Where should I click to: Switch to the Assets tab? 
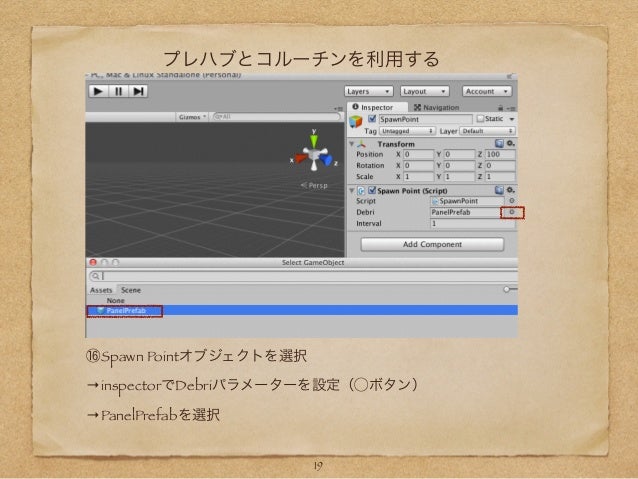coord(101,290)
